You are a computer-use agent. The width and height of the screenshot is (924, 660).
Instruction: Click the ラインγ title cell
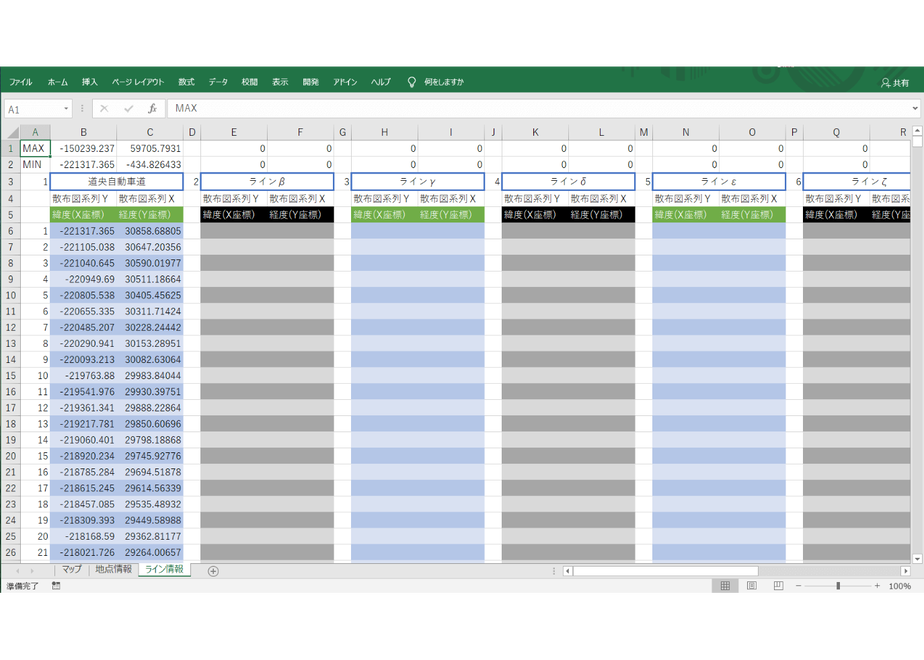[418, 182]
